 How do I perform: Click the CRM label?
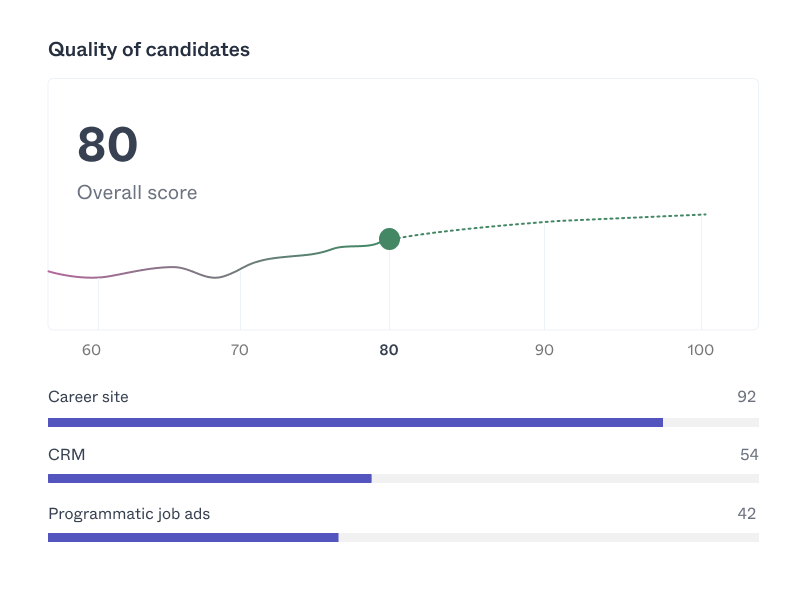coord(66,455)
